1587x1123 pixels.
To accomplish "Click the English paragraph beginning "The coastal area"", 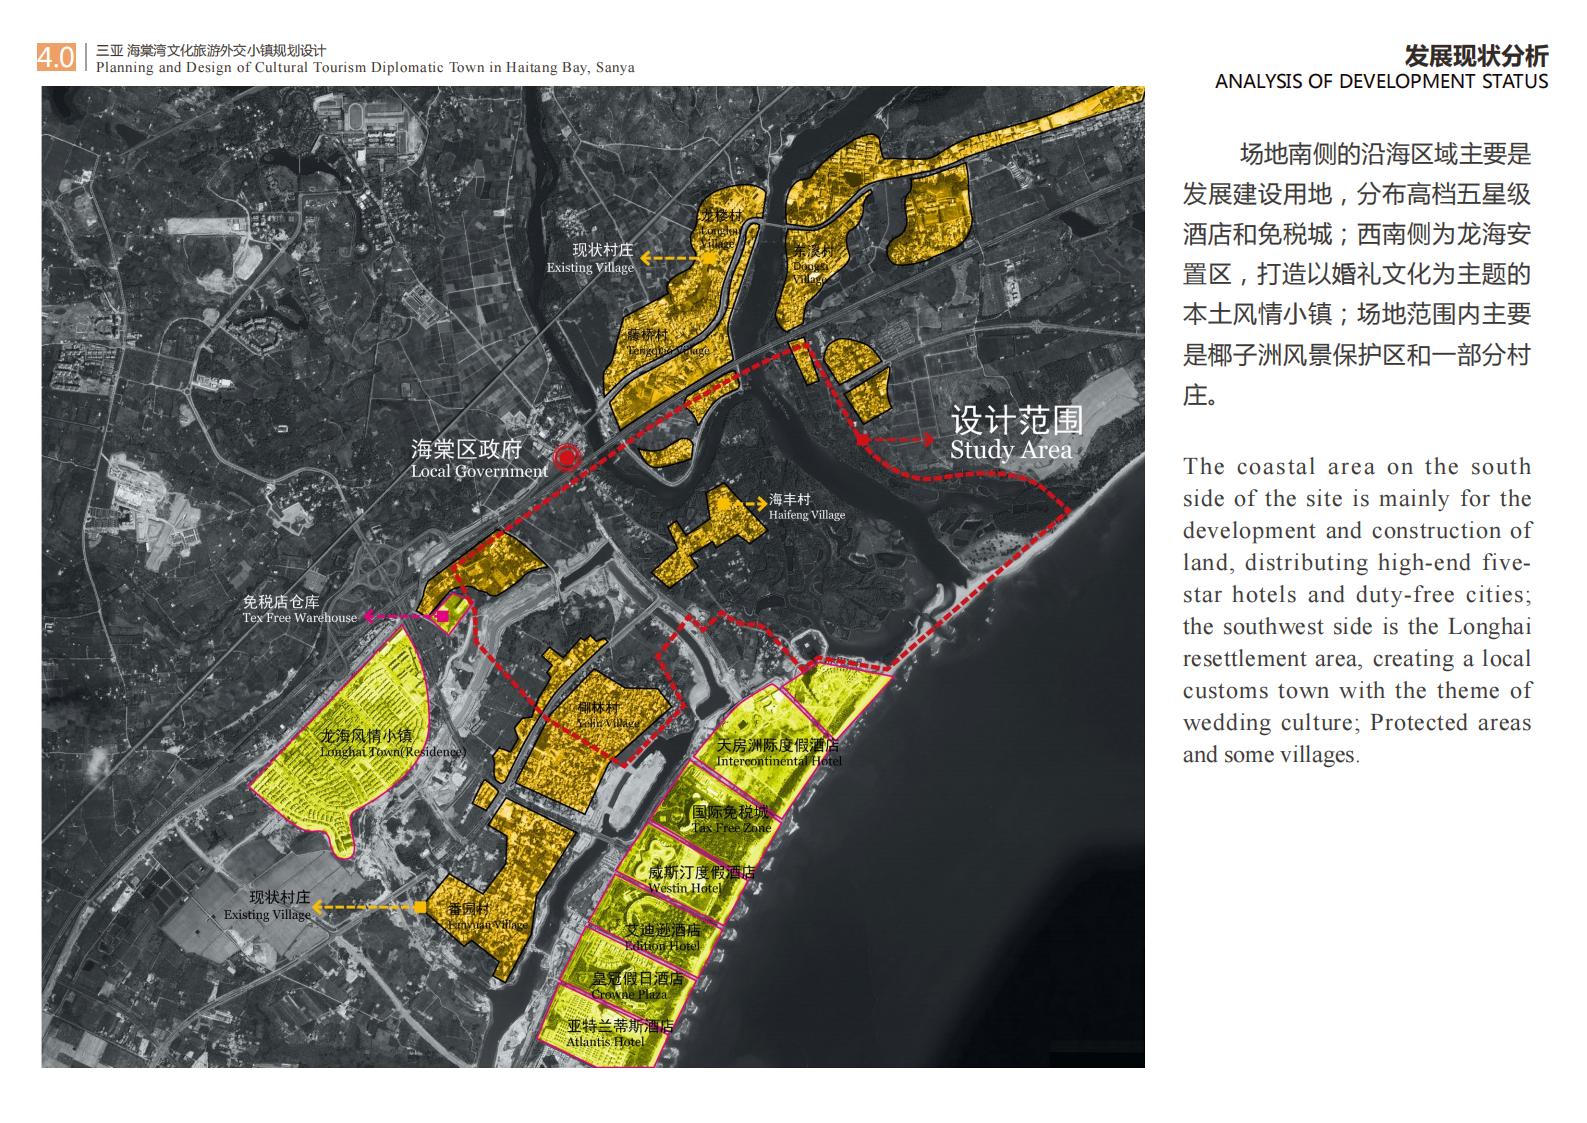I will pyautogui.click(x=1356, y=610).
